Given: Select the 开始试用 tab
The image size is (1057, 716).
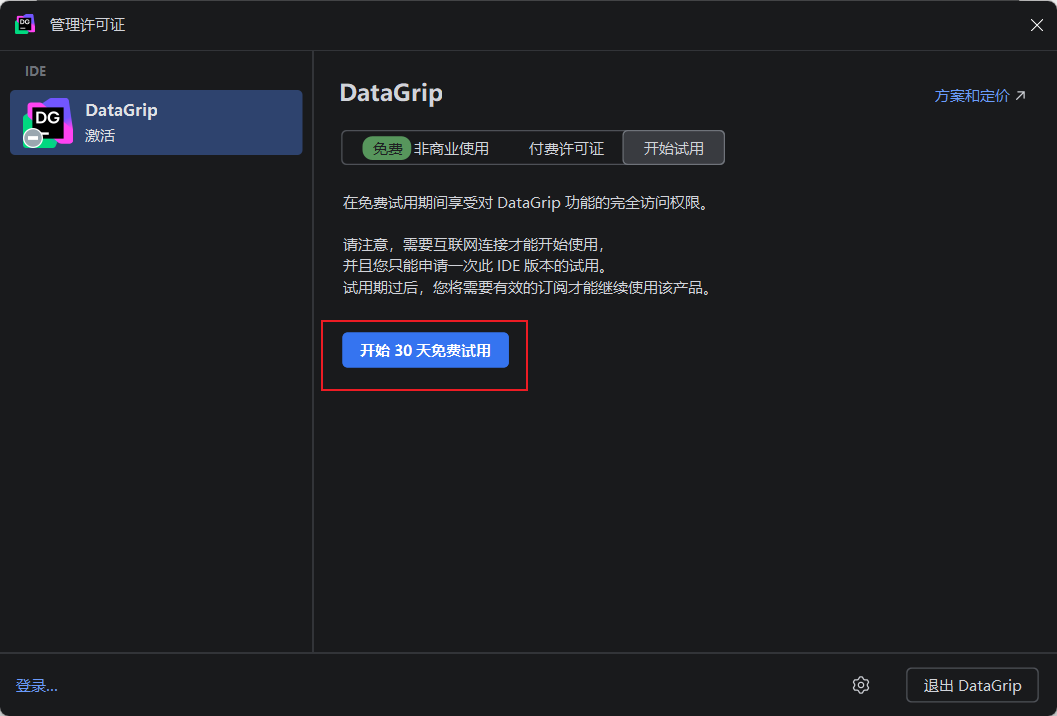Looking at the screenshot, I should 673,148.
